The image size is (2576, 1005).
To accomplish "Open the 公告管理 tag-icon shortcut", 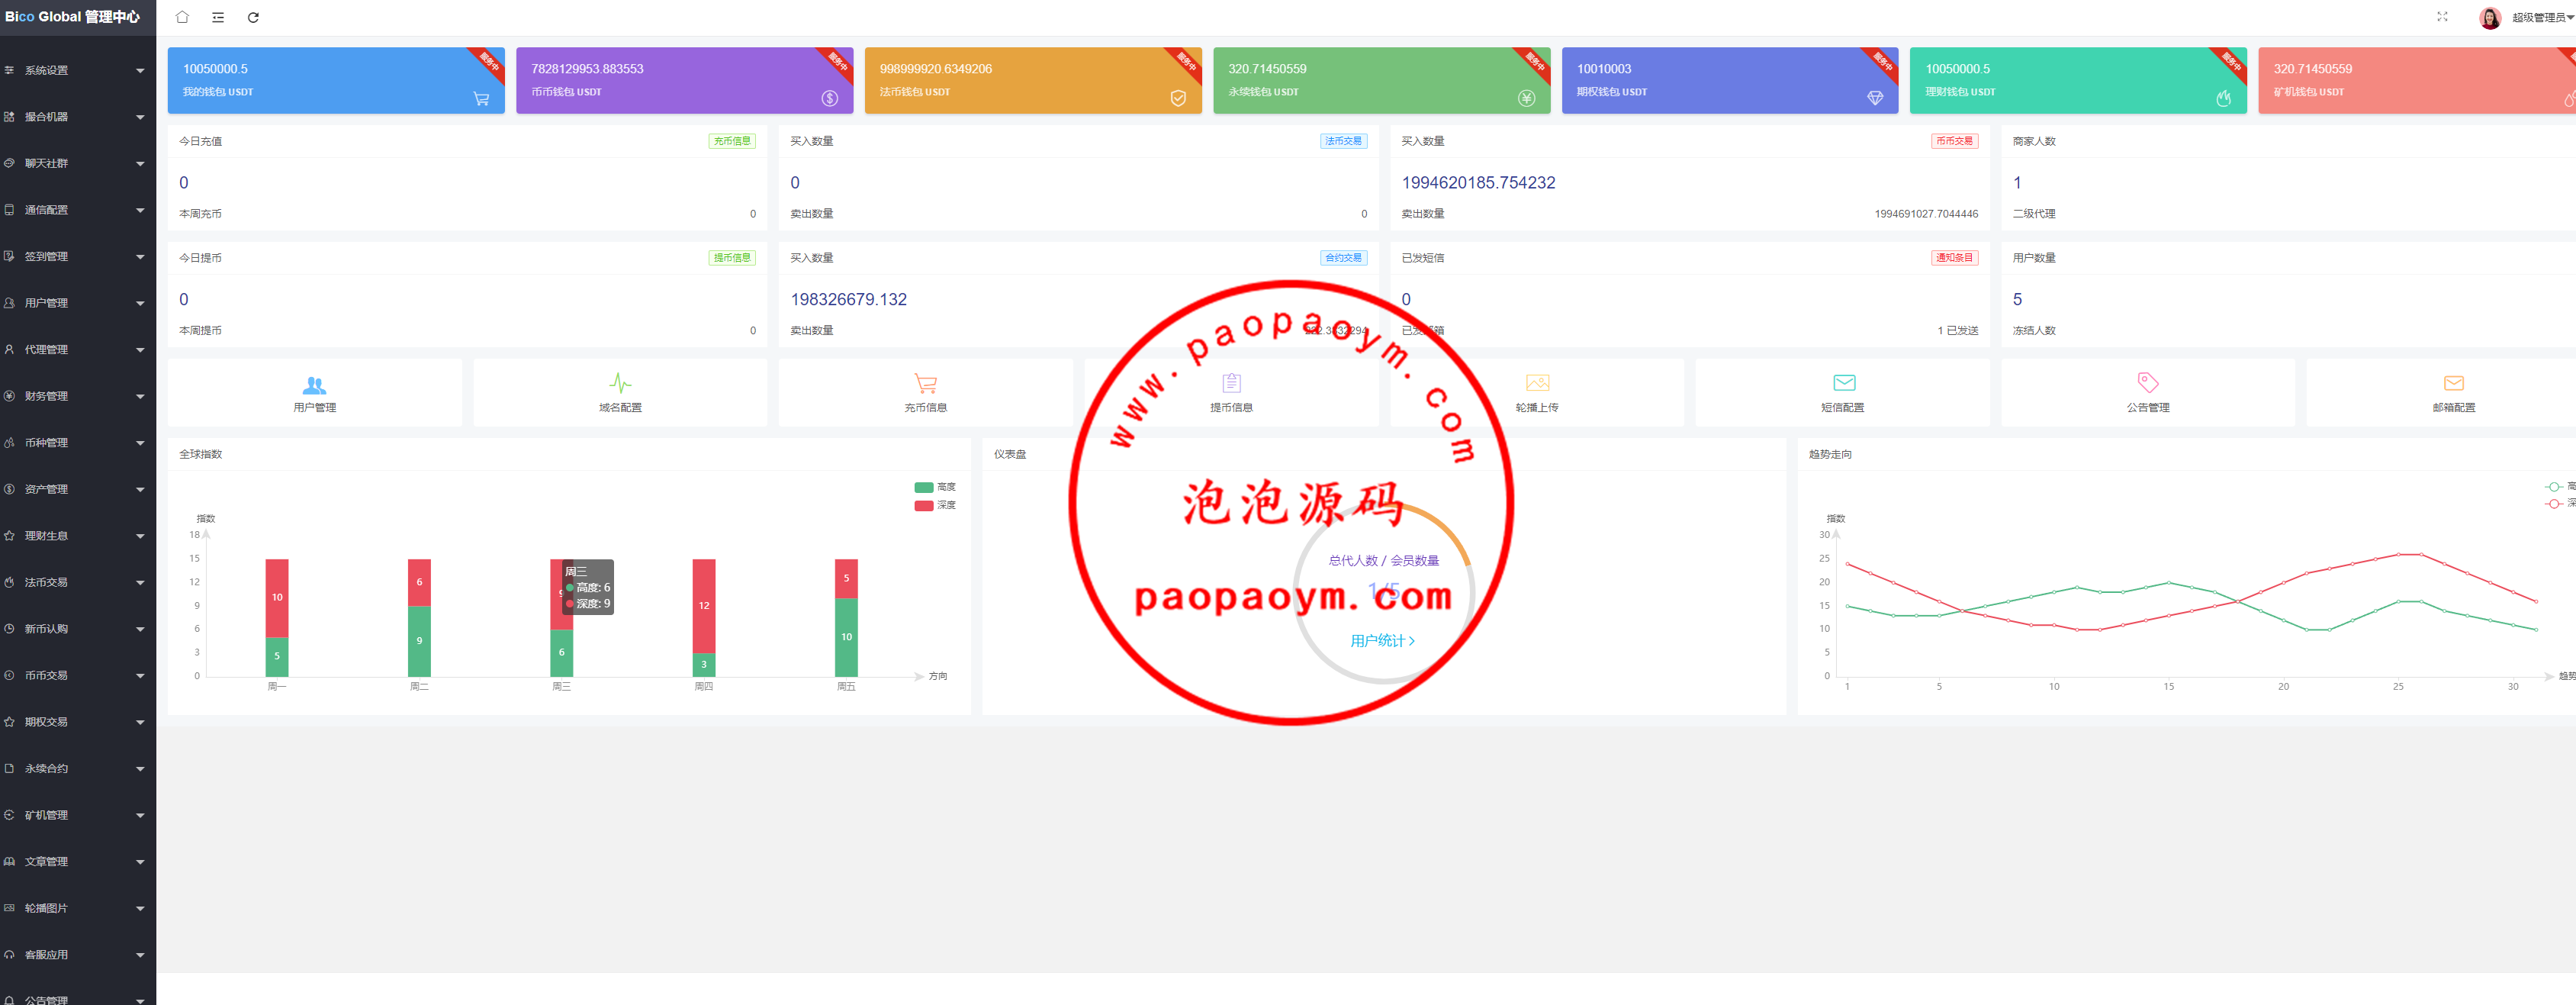I will click(2148, 392).
